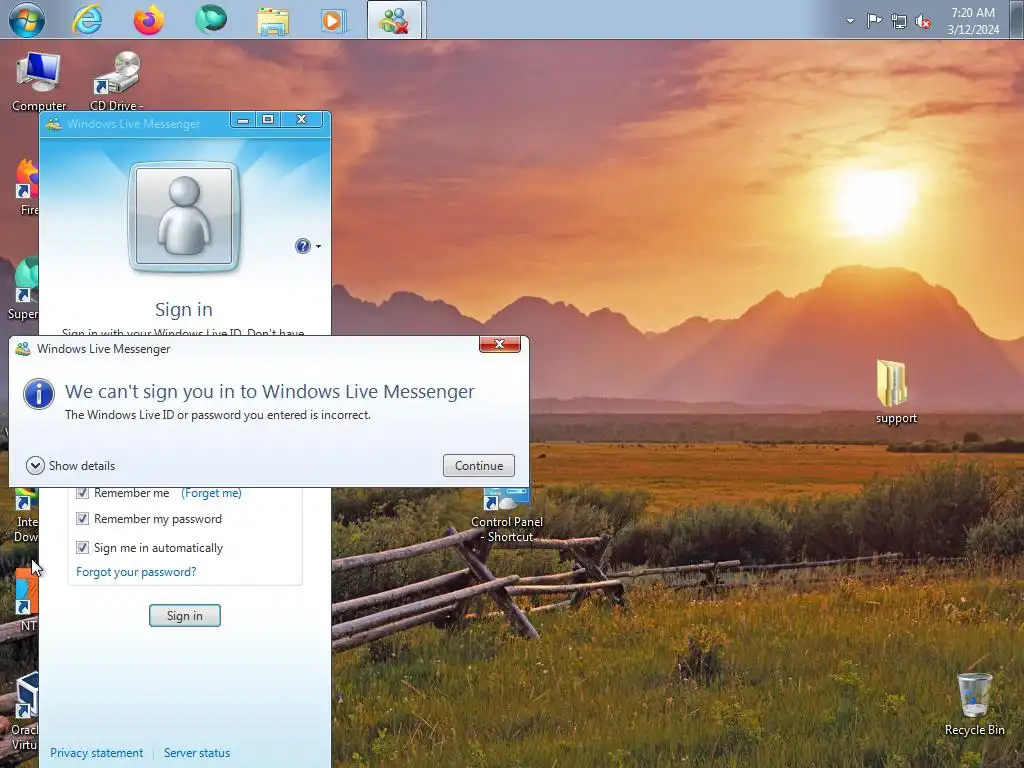This screenshot has width=1024, height=768.
Task: Select Windows Live Messenger taskbar button
Action: click(394, 20)
